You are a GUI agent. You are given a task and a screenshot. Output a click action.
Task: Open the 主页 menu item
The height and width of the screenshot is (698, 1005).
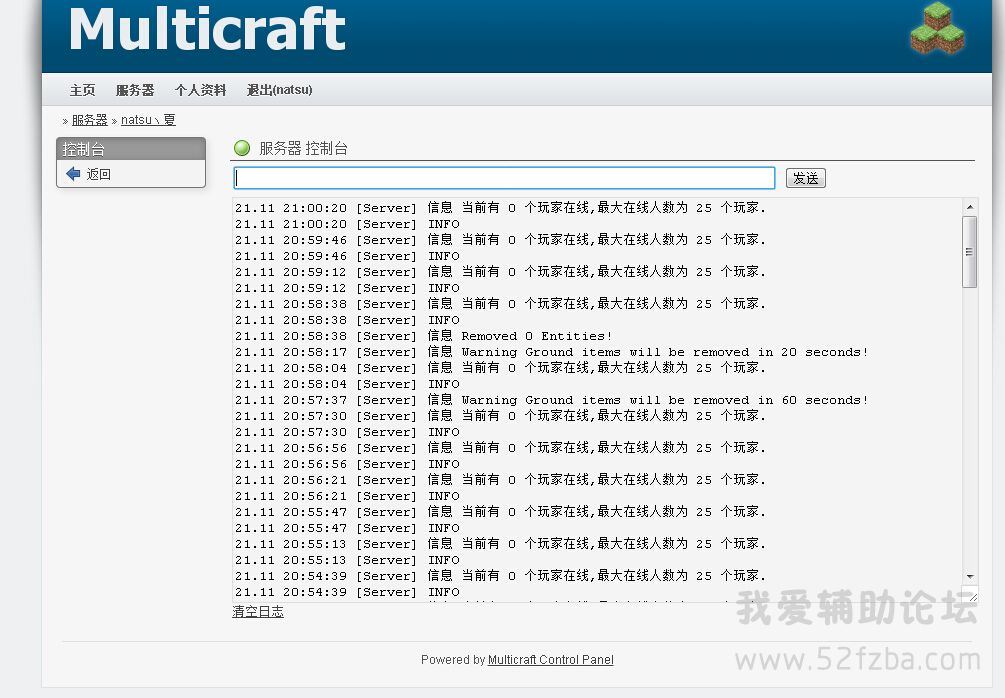click(82, 90)
